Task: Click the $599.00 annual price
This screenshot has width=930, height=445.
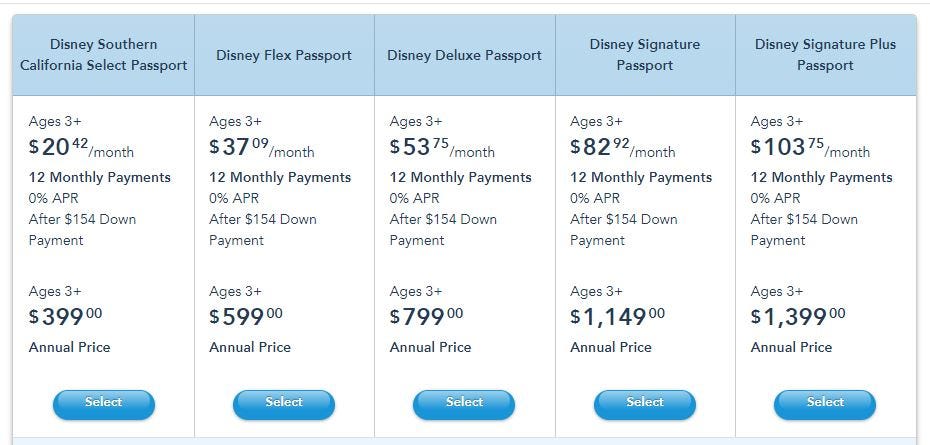Action: click(x=246, y=316)
